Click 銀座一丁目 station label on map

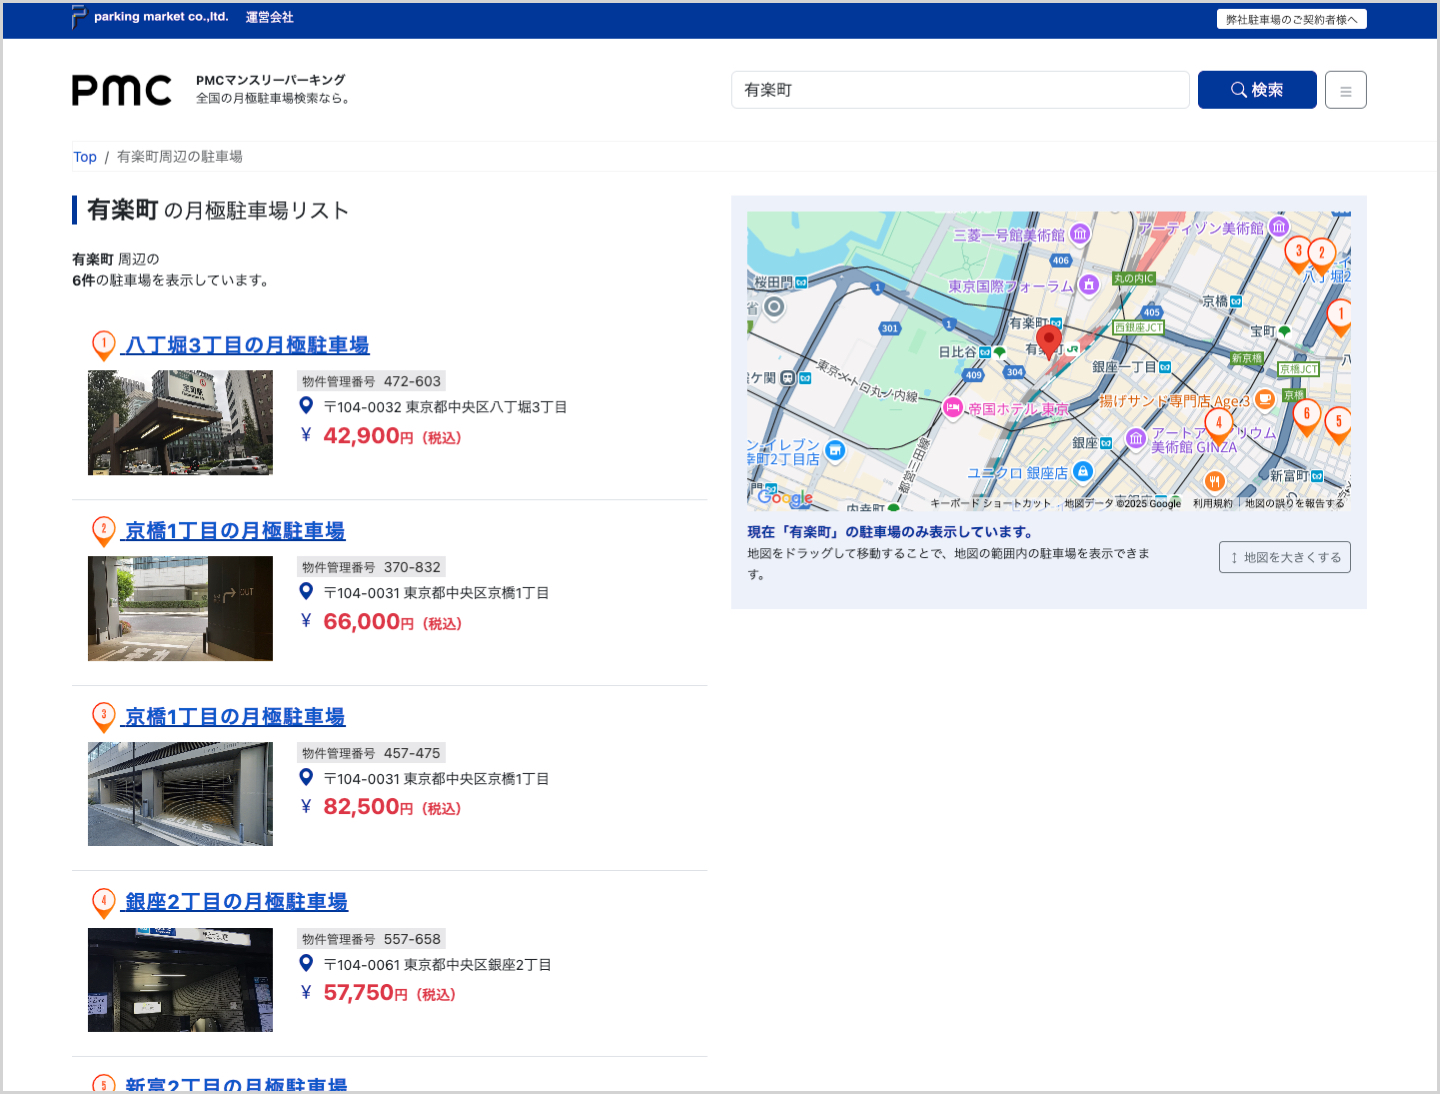click(x=1124, y=367)
